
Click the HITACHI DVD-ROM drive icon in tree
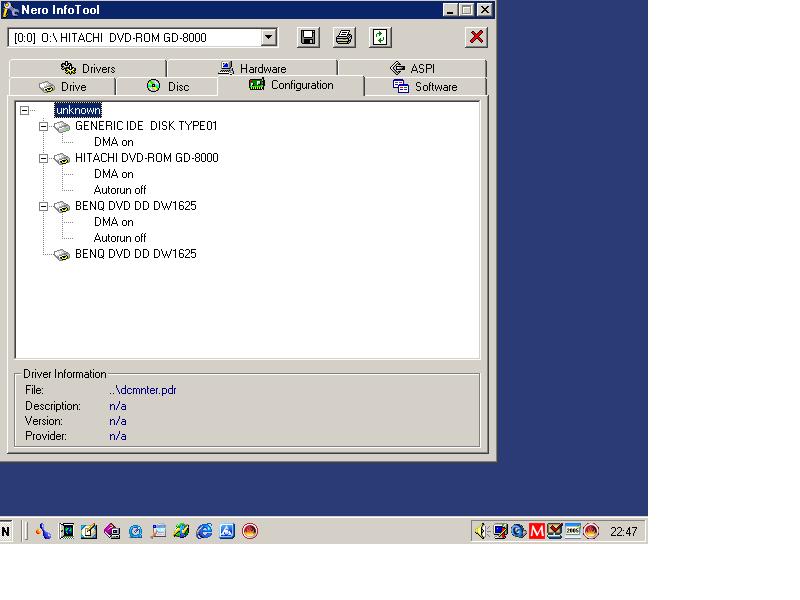(62, 159)
